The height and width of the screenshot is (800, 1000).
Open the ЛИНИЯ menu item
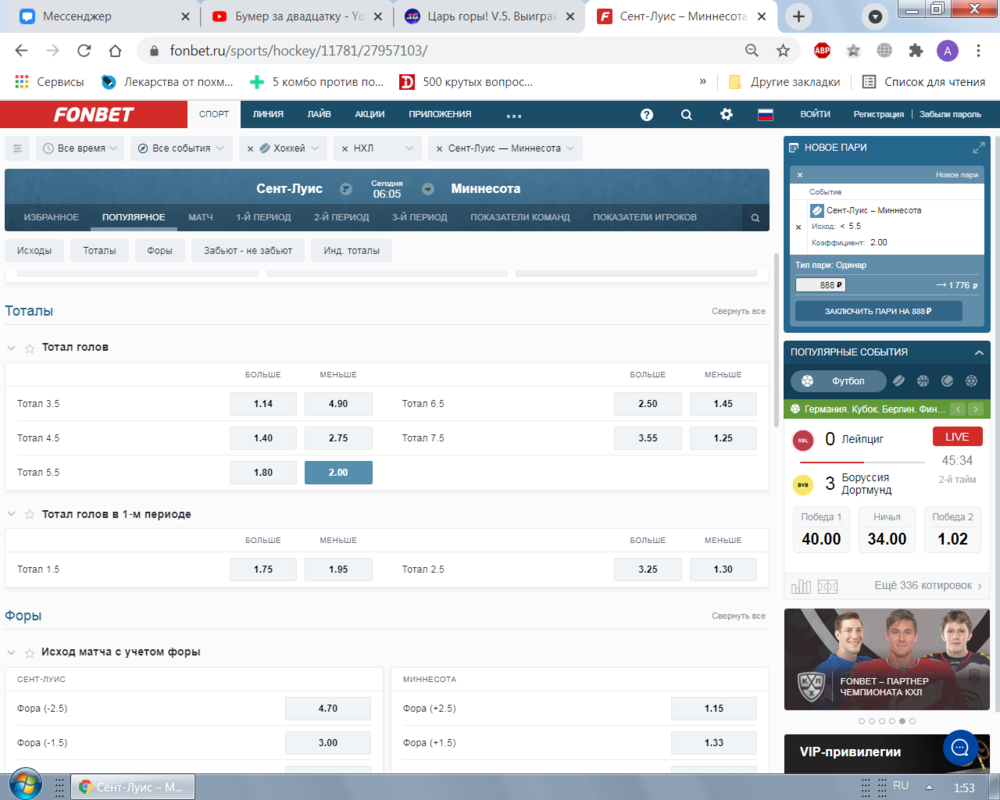[x=268, y=114]
